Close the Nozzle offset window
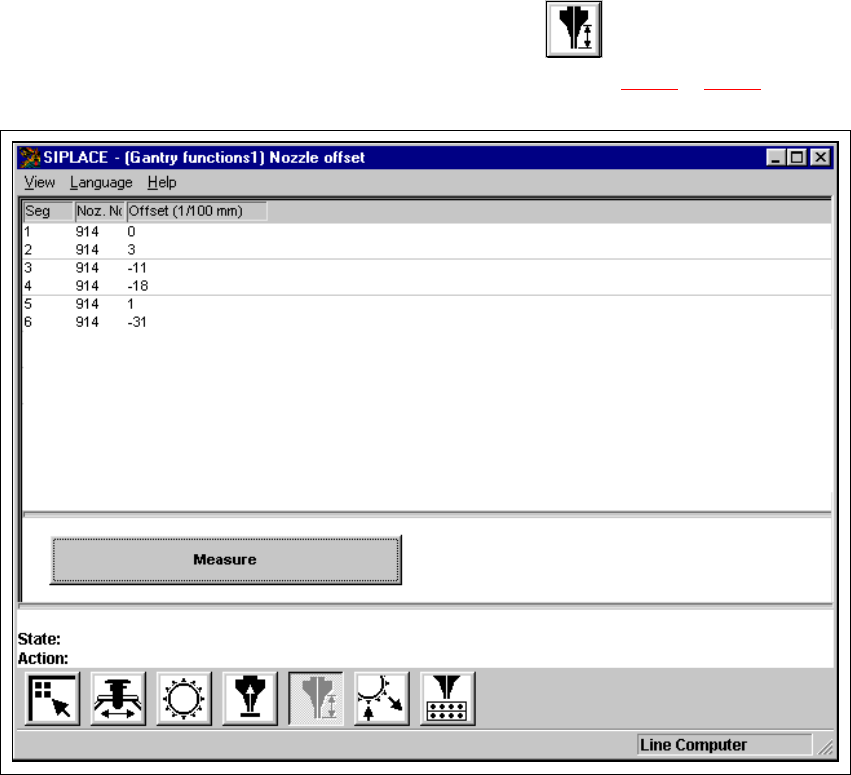Screen dimensions: 851x775 coord(821,157)
